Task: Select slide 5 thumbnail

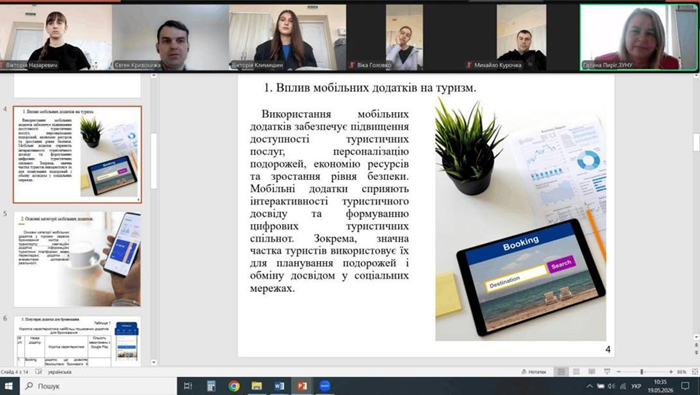Action: pyautogui.click(x=77, y=259)
